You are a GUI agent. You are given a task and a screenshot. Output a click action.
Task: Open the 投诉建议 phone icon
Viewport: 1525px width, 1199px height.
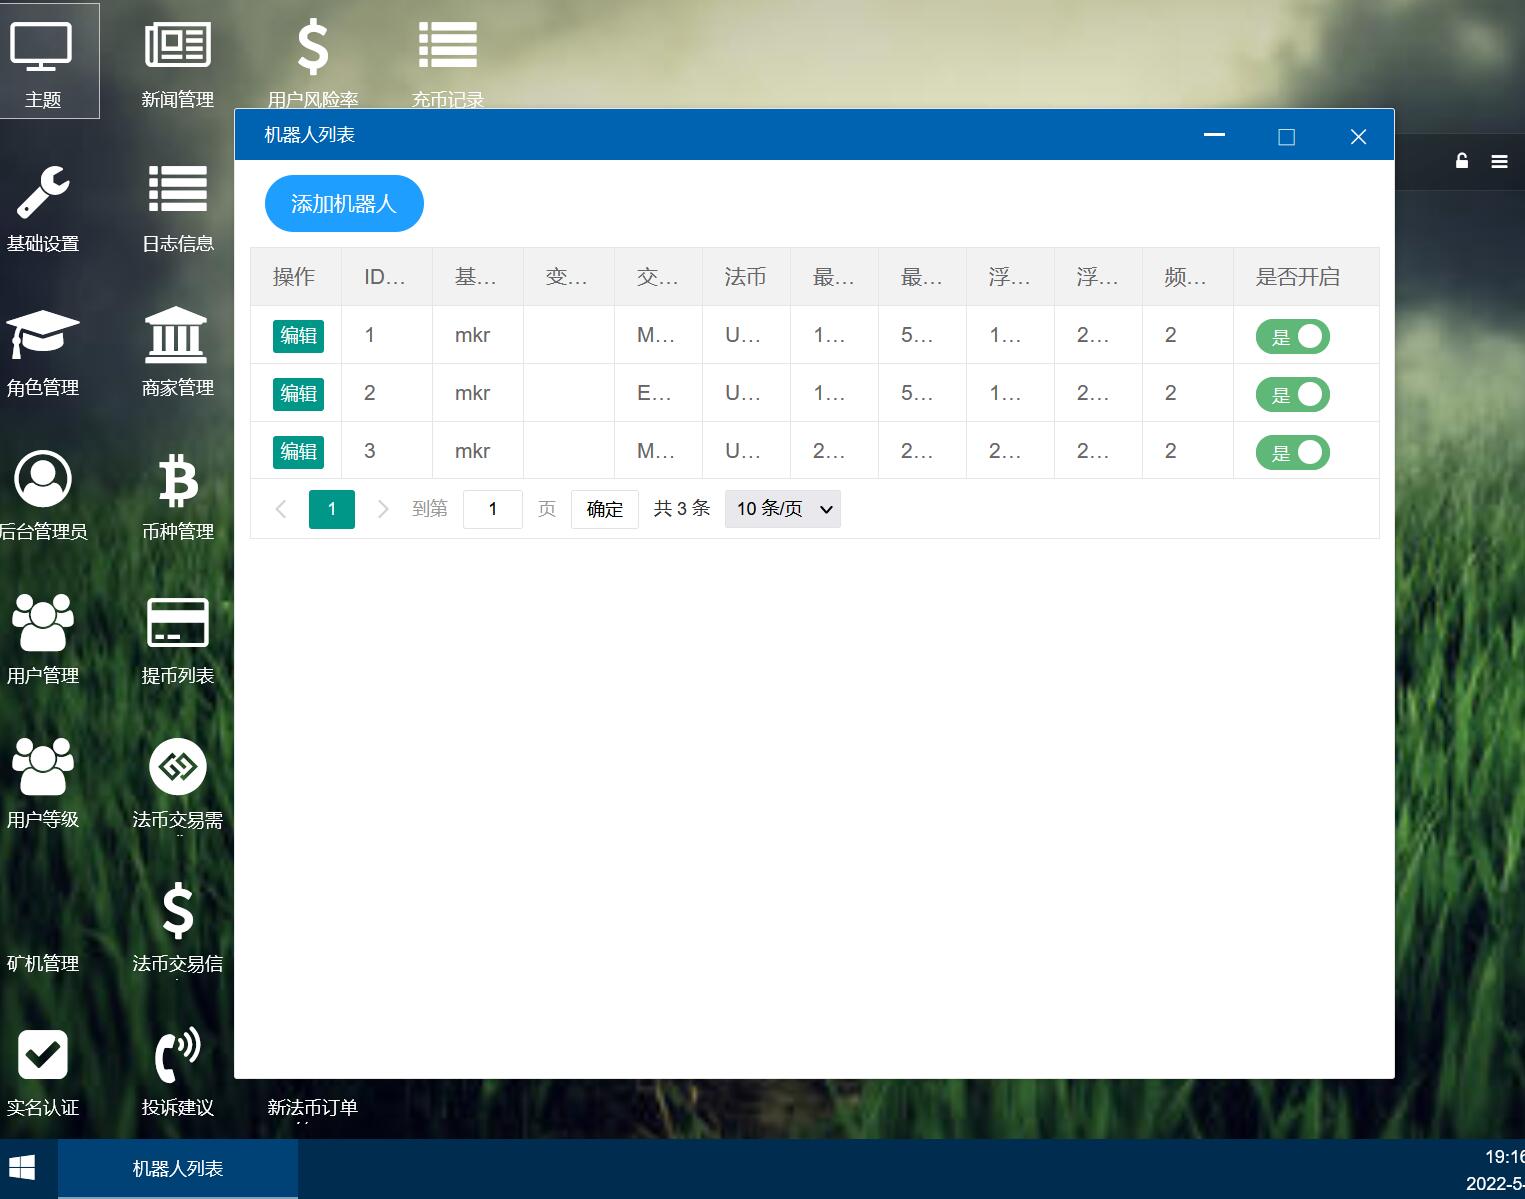177,1056
